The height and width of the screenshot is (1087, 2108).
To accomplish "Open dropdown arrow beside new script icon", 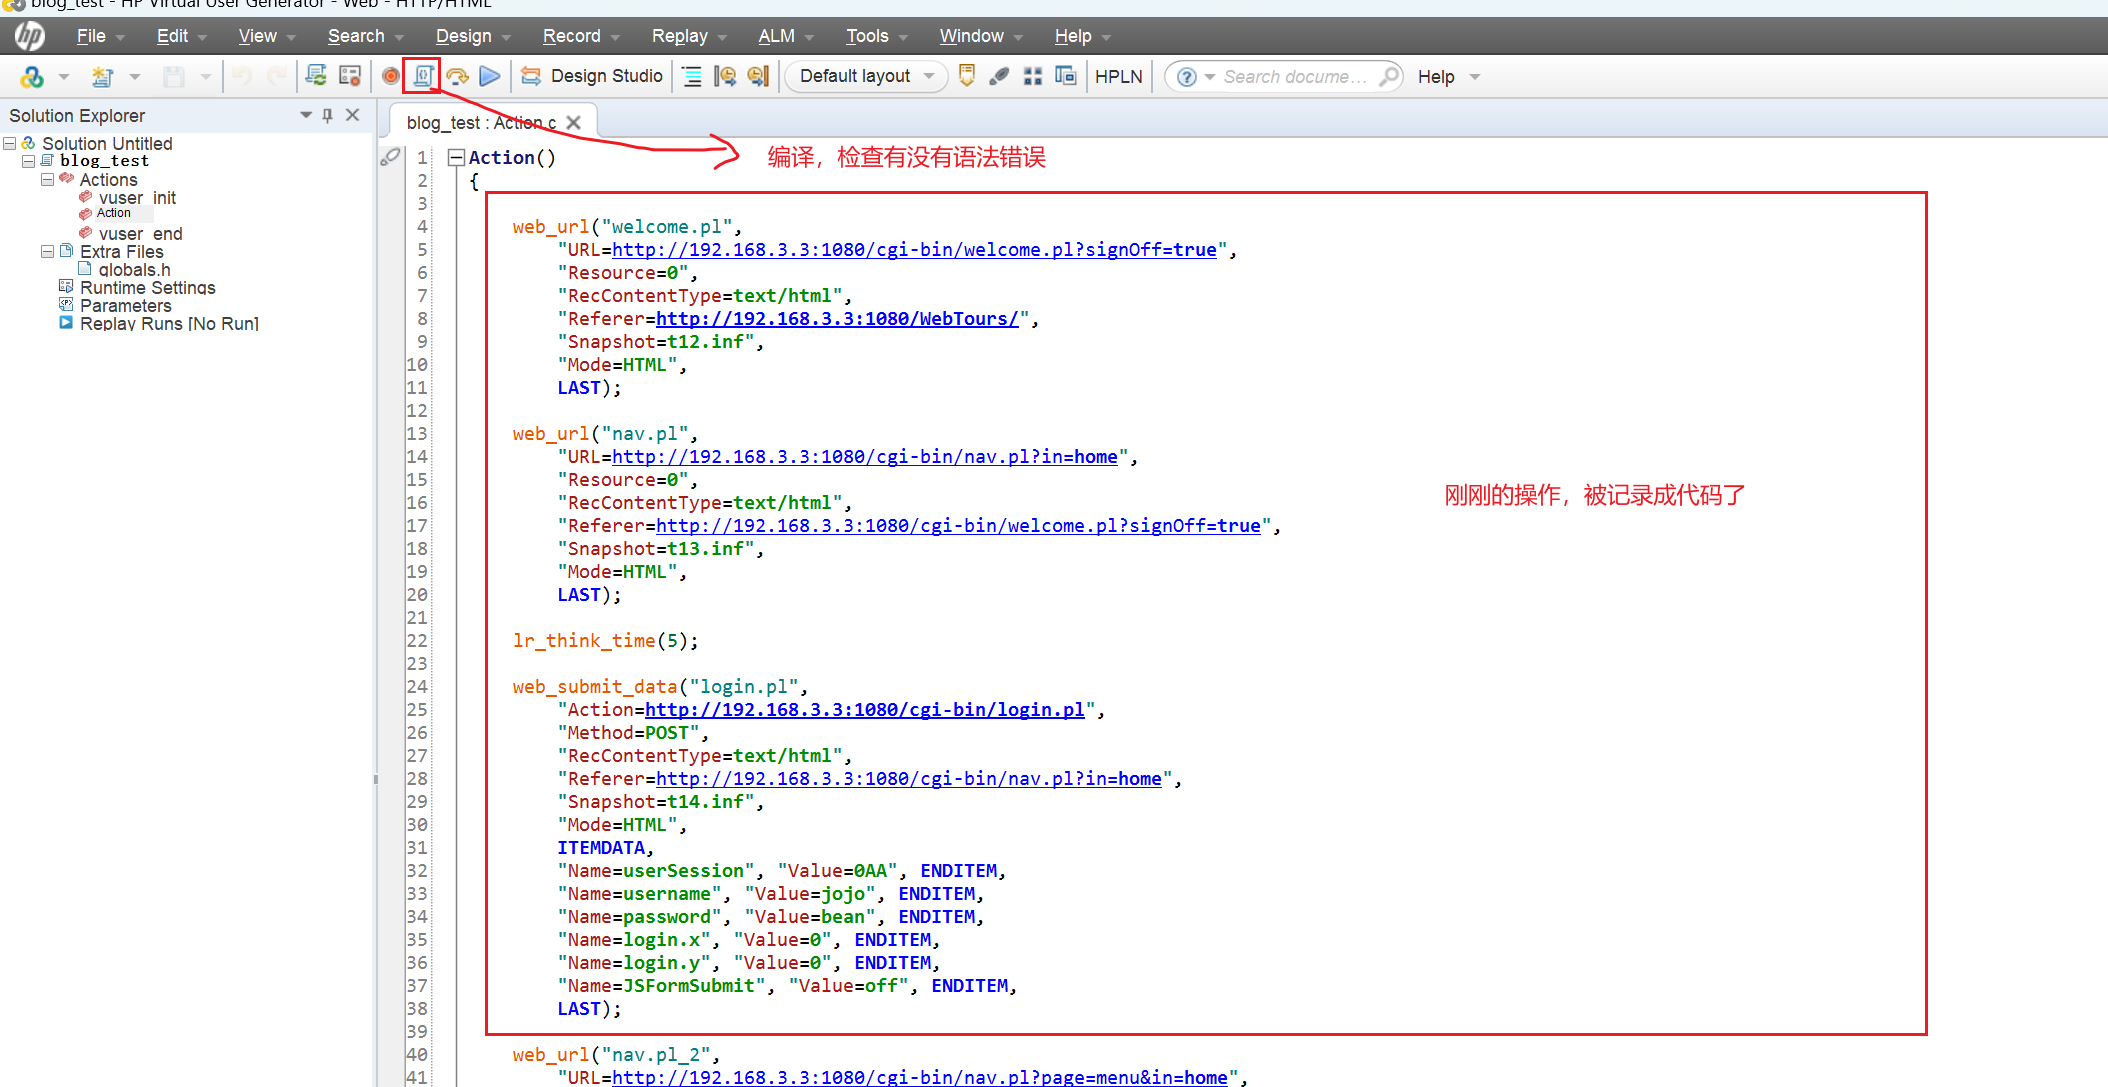I will [x=134, y=77].
